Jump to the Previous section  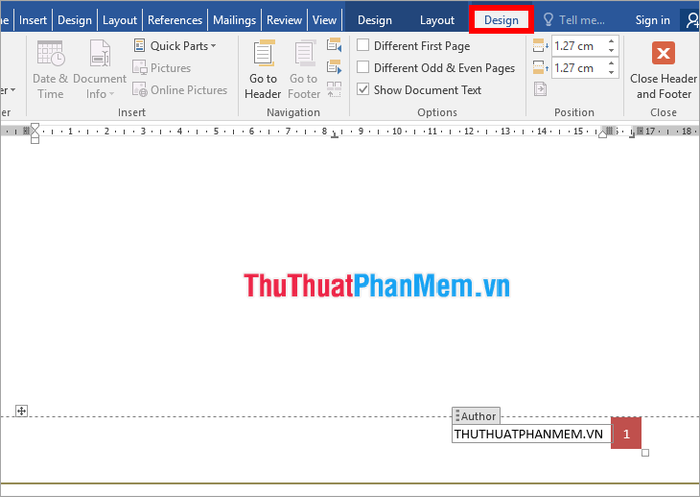tap(334, 45)
